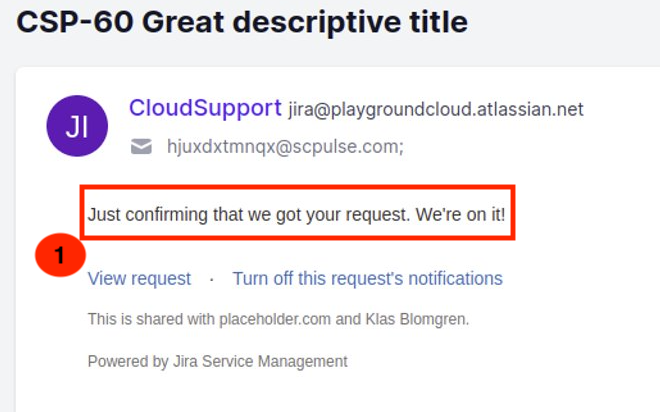Click the CloudSupport sender name
The width and height of the screenshot is (660, 412).
pyautogui.click(x=205, y=108)
